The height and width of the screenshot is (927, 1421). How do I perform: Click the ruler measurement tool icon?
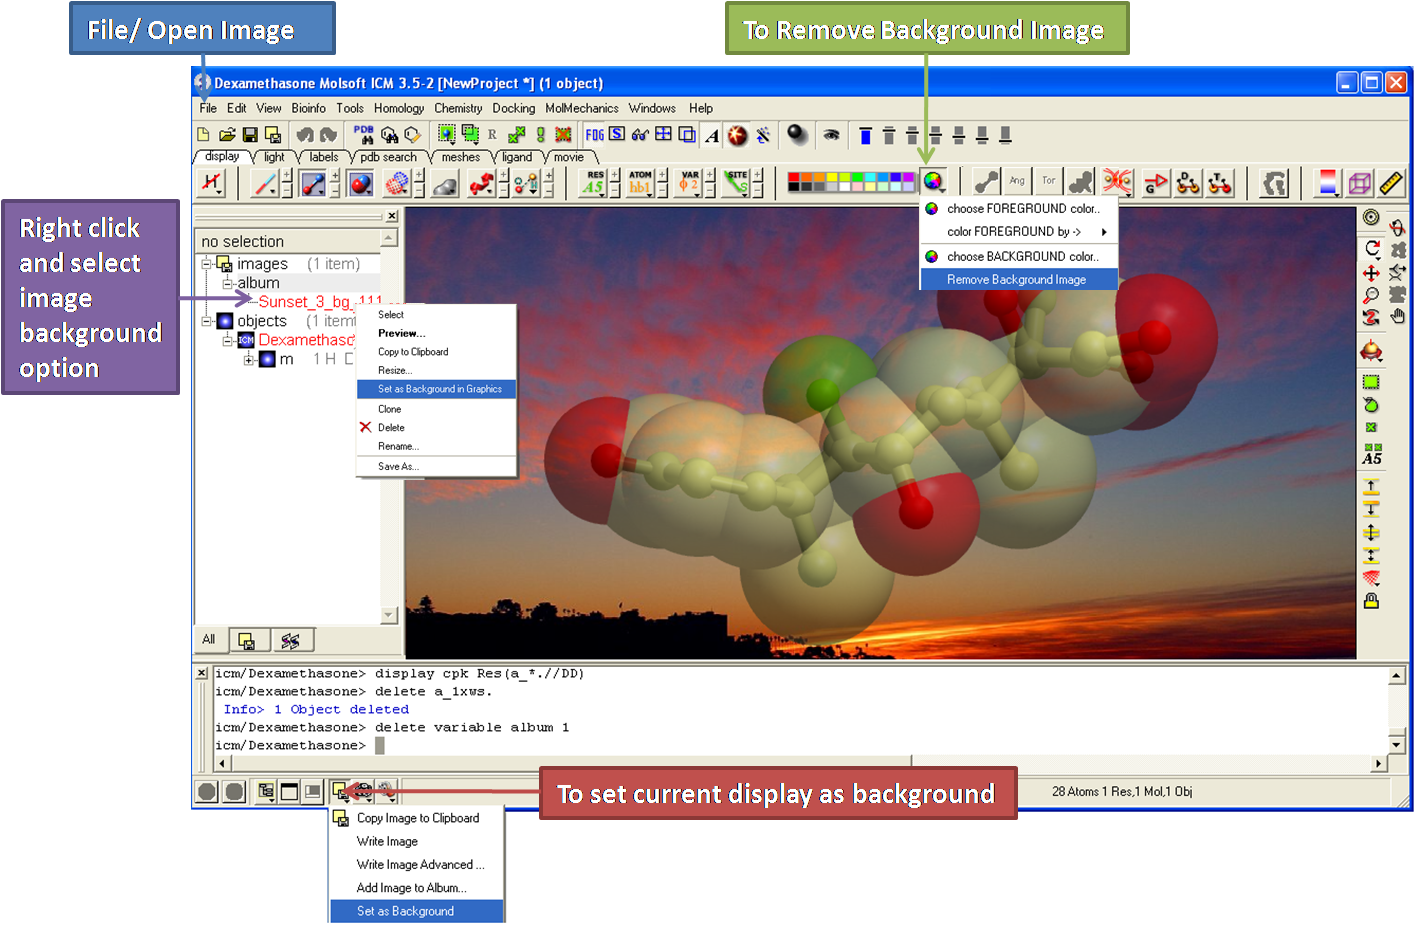(x=1391, y=183)
